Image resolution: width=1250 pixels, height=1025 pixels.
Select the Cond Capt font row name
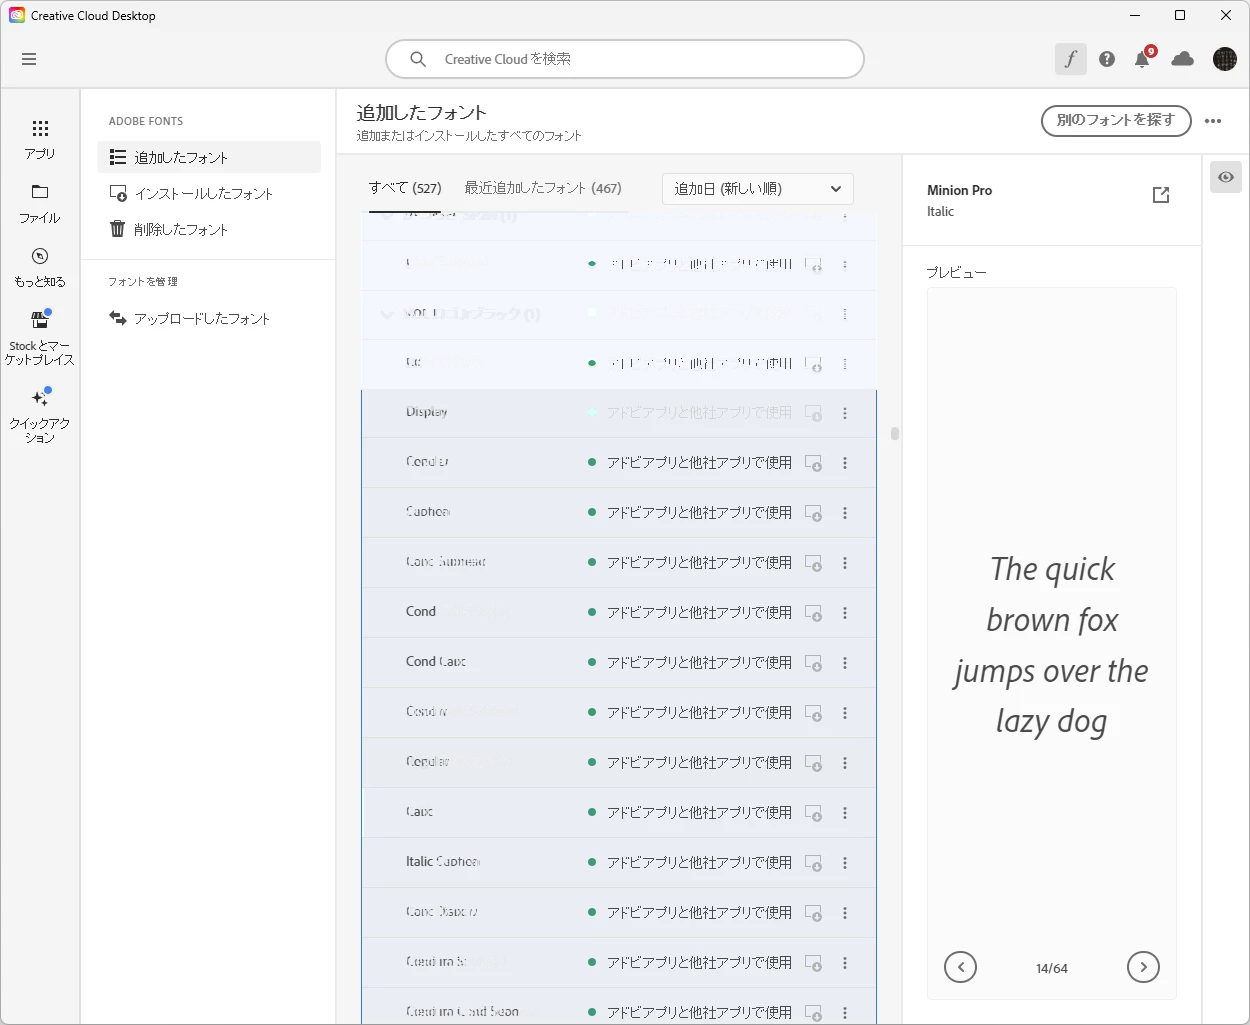[x=436, y=662]
